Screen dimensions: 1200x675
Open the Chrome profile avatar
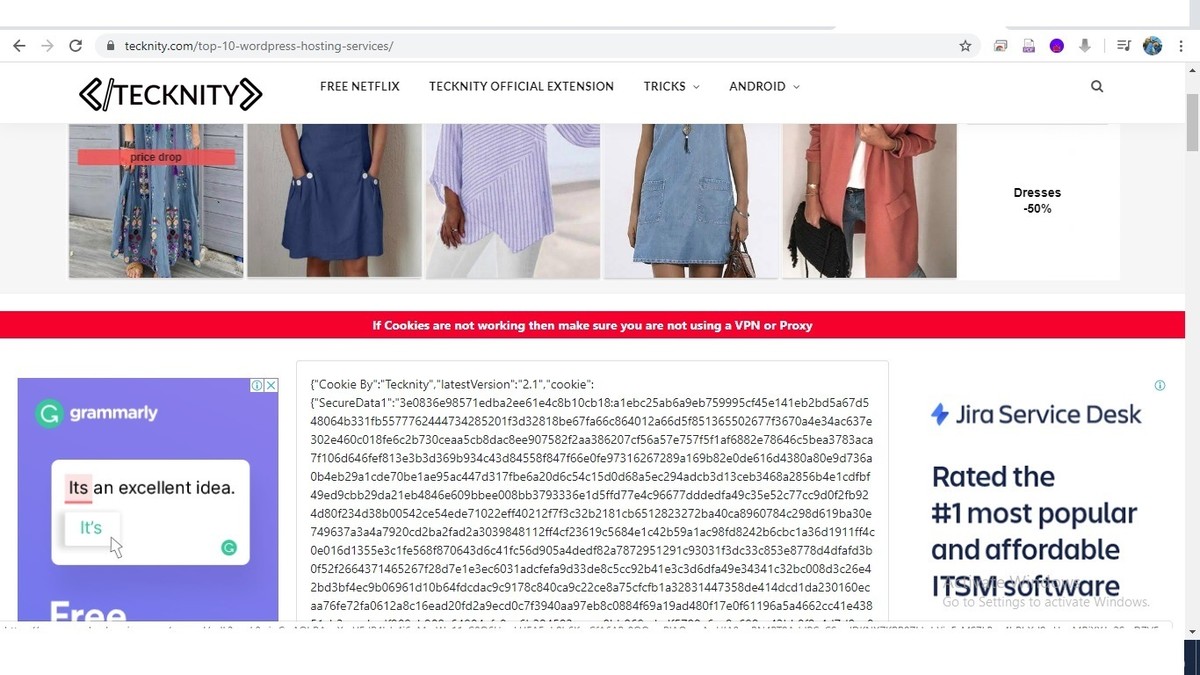pyautogui.click(x=1152, y=46)
